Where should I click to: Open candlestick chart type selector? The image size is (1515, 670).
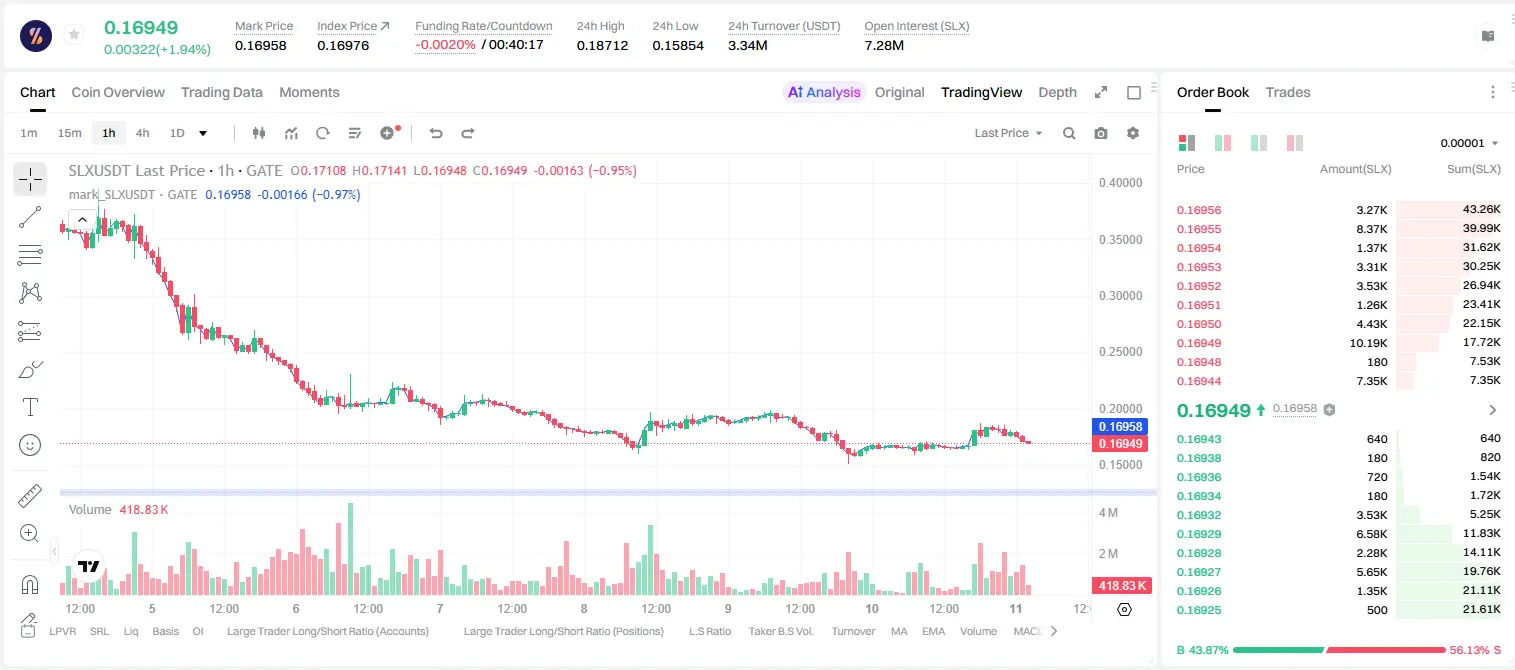[259, 133]
